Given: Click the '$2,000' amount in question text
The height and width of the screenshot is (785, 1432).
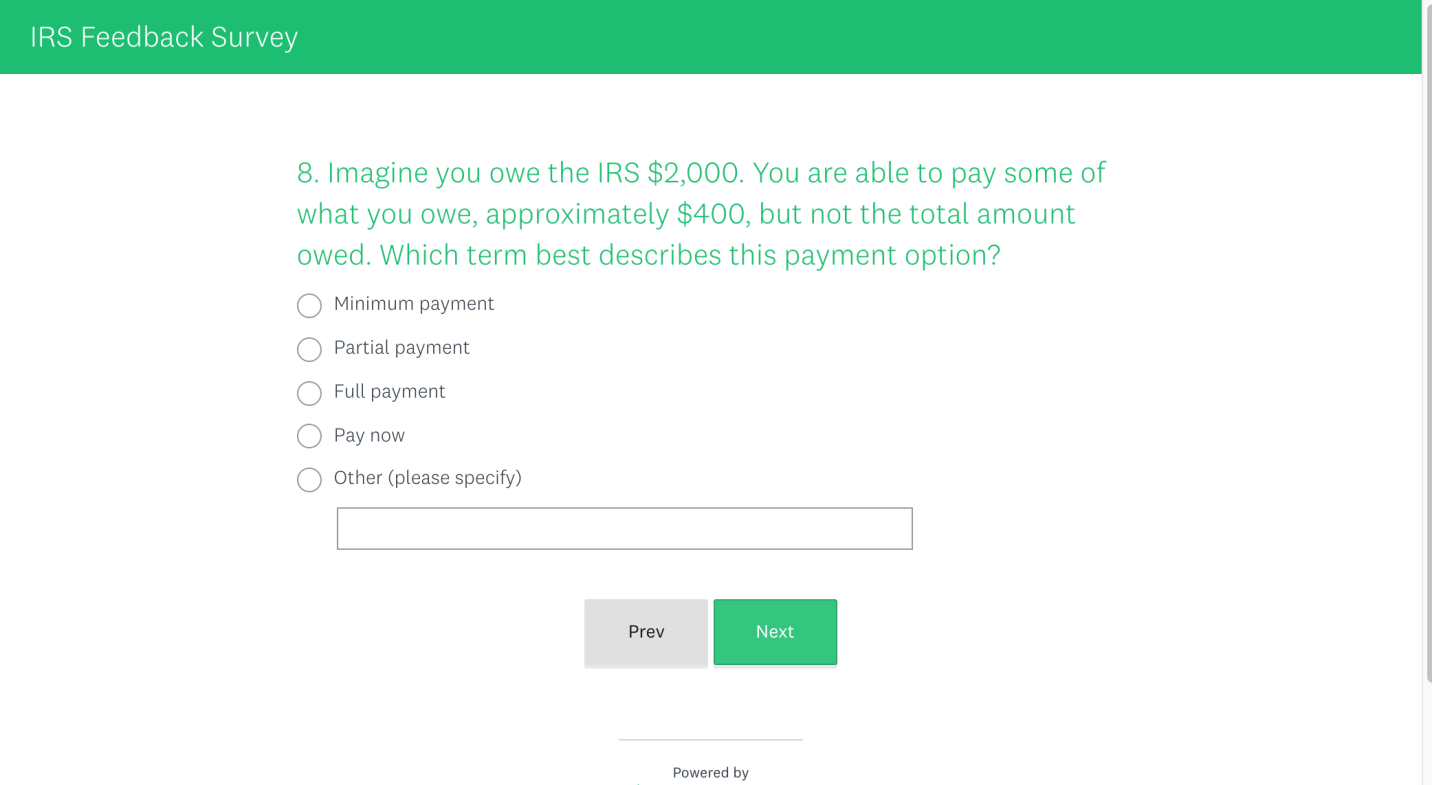Looking at the screenshot, I should pyautogui.click(x=695, y=173).
